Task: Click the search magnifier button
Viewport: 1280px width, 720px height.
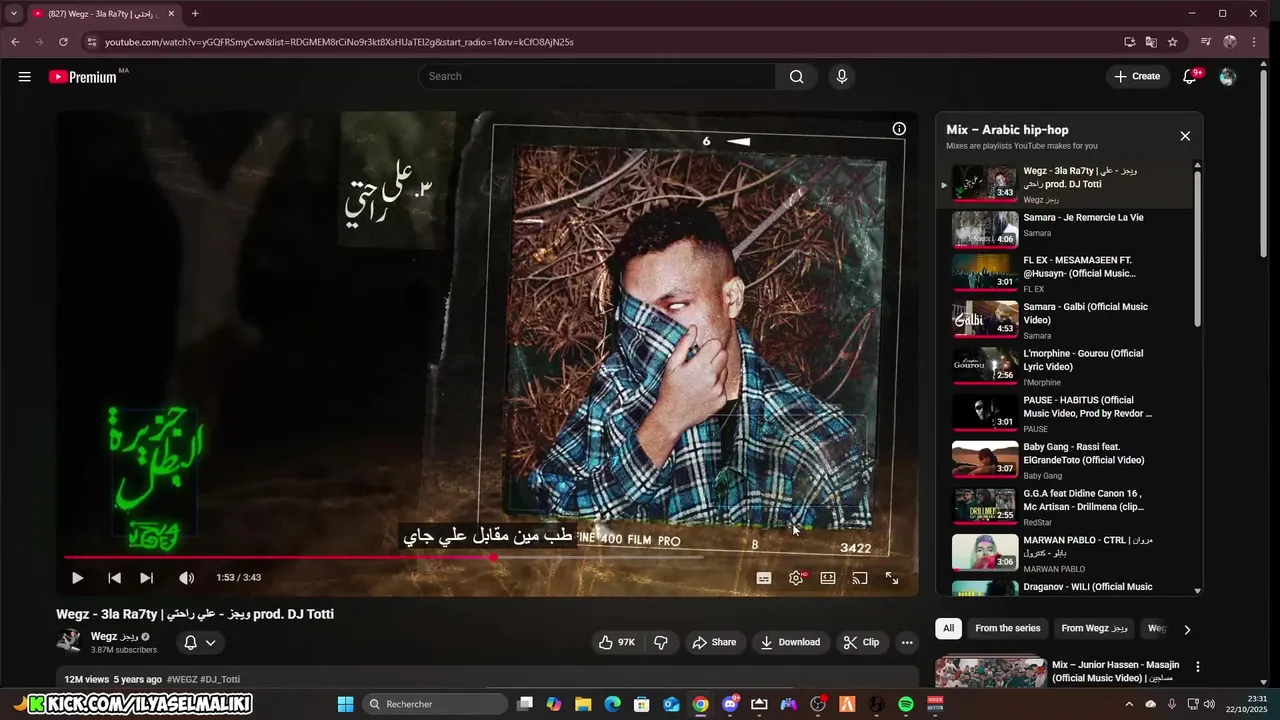Action: coord(796,76)
